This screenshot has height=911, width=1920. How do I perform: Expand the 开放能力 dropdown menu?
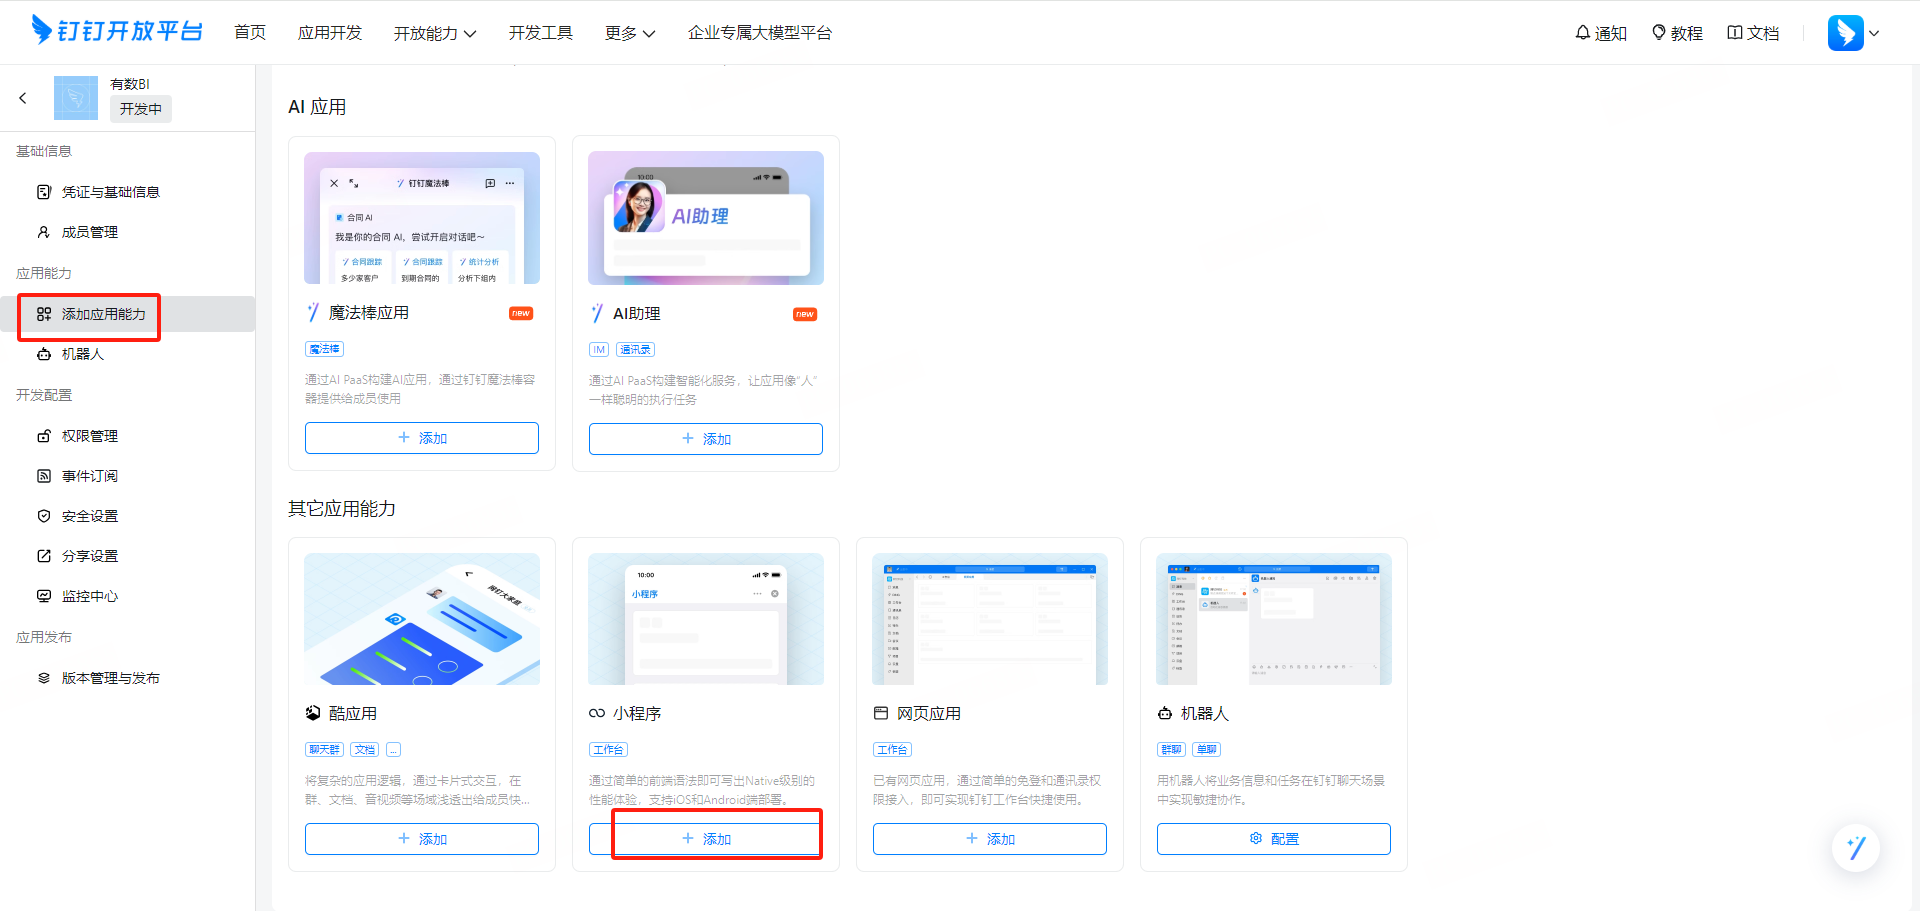[x=434, y=33]
